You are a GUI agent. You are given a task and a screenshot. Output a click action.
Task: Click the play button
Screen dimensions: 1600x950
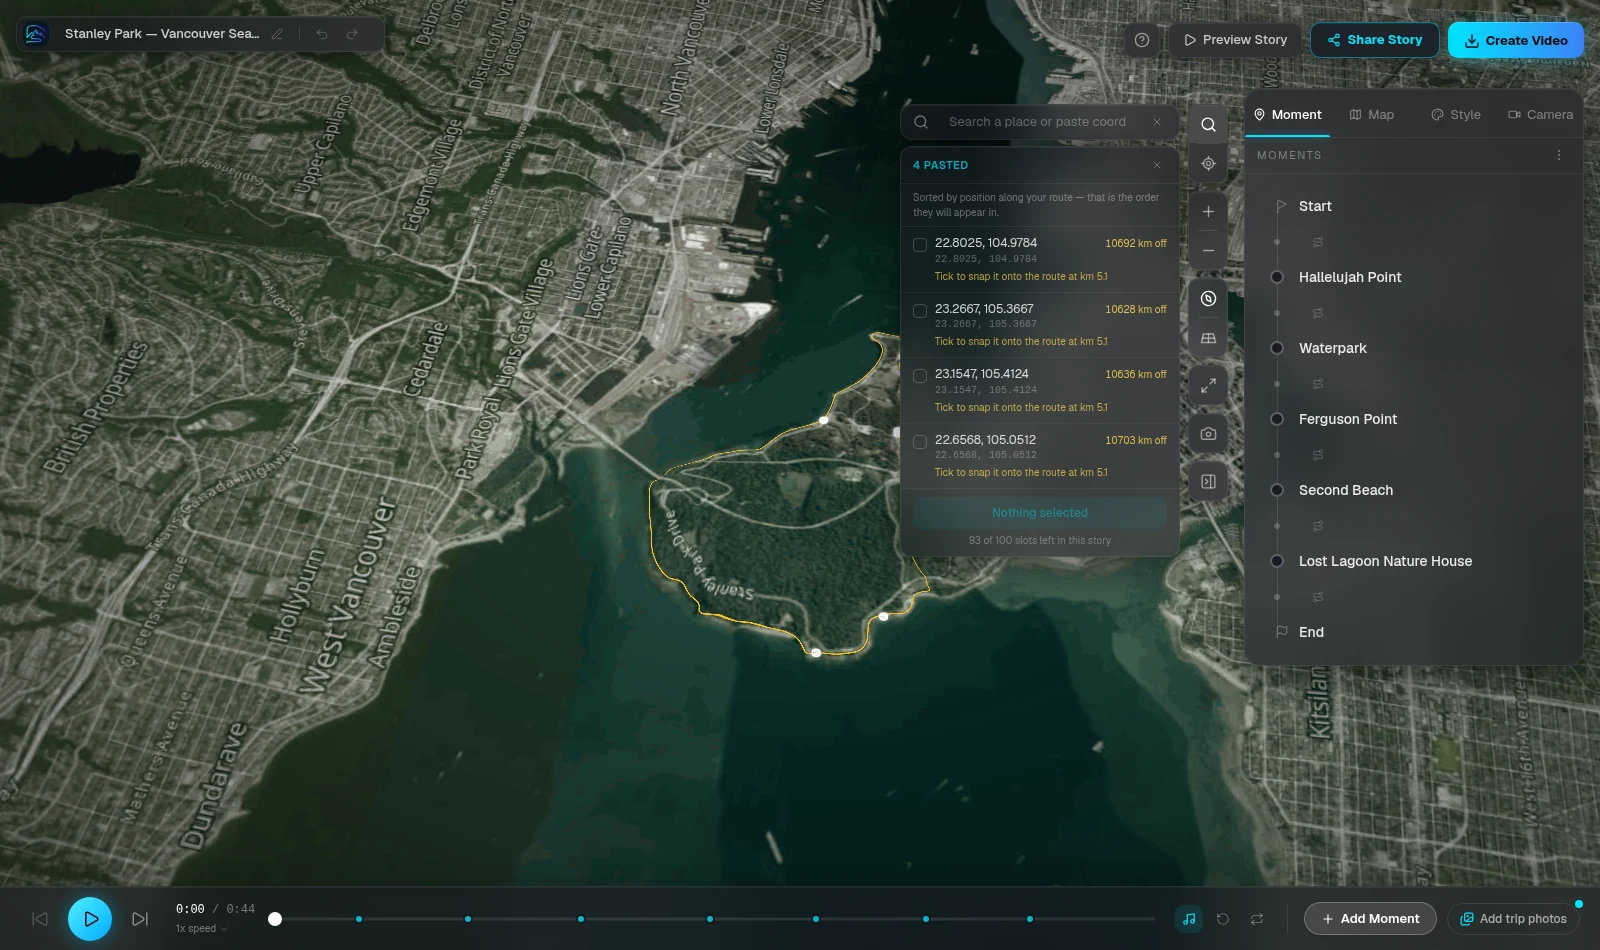coord(90,919)
